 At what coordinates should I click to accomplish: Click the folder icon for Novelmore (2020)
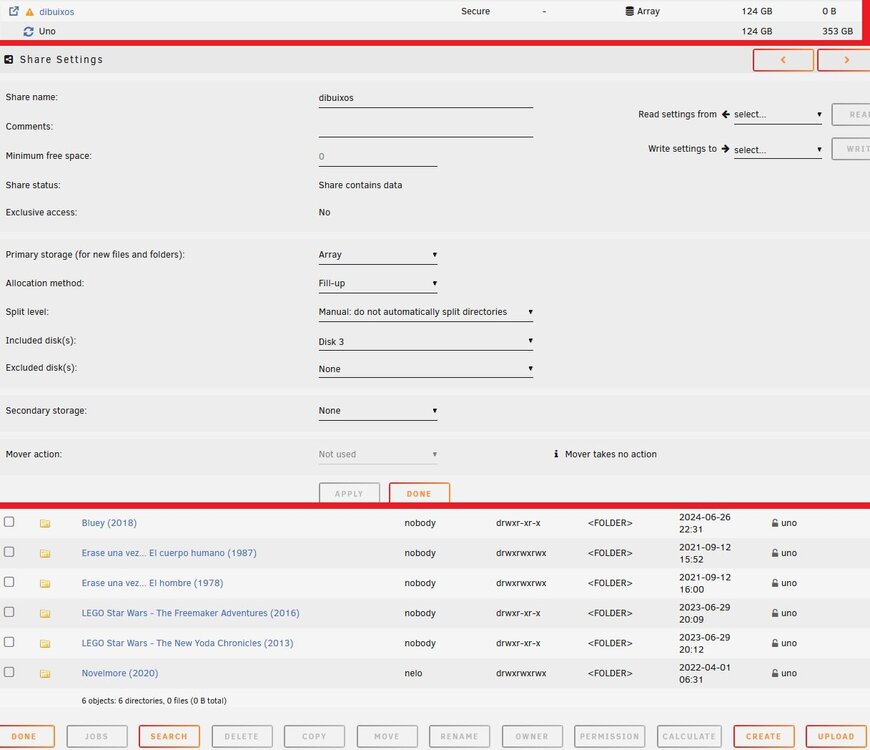tap(45, 673)
